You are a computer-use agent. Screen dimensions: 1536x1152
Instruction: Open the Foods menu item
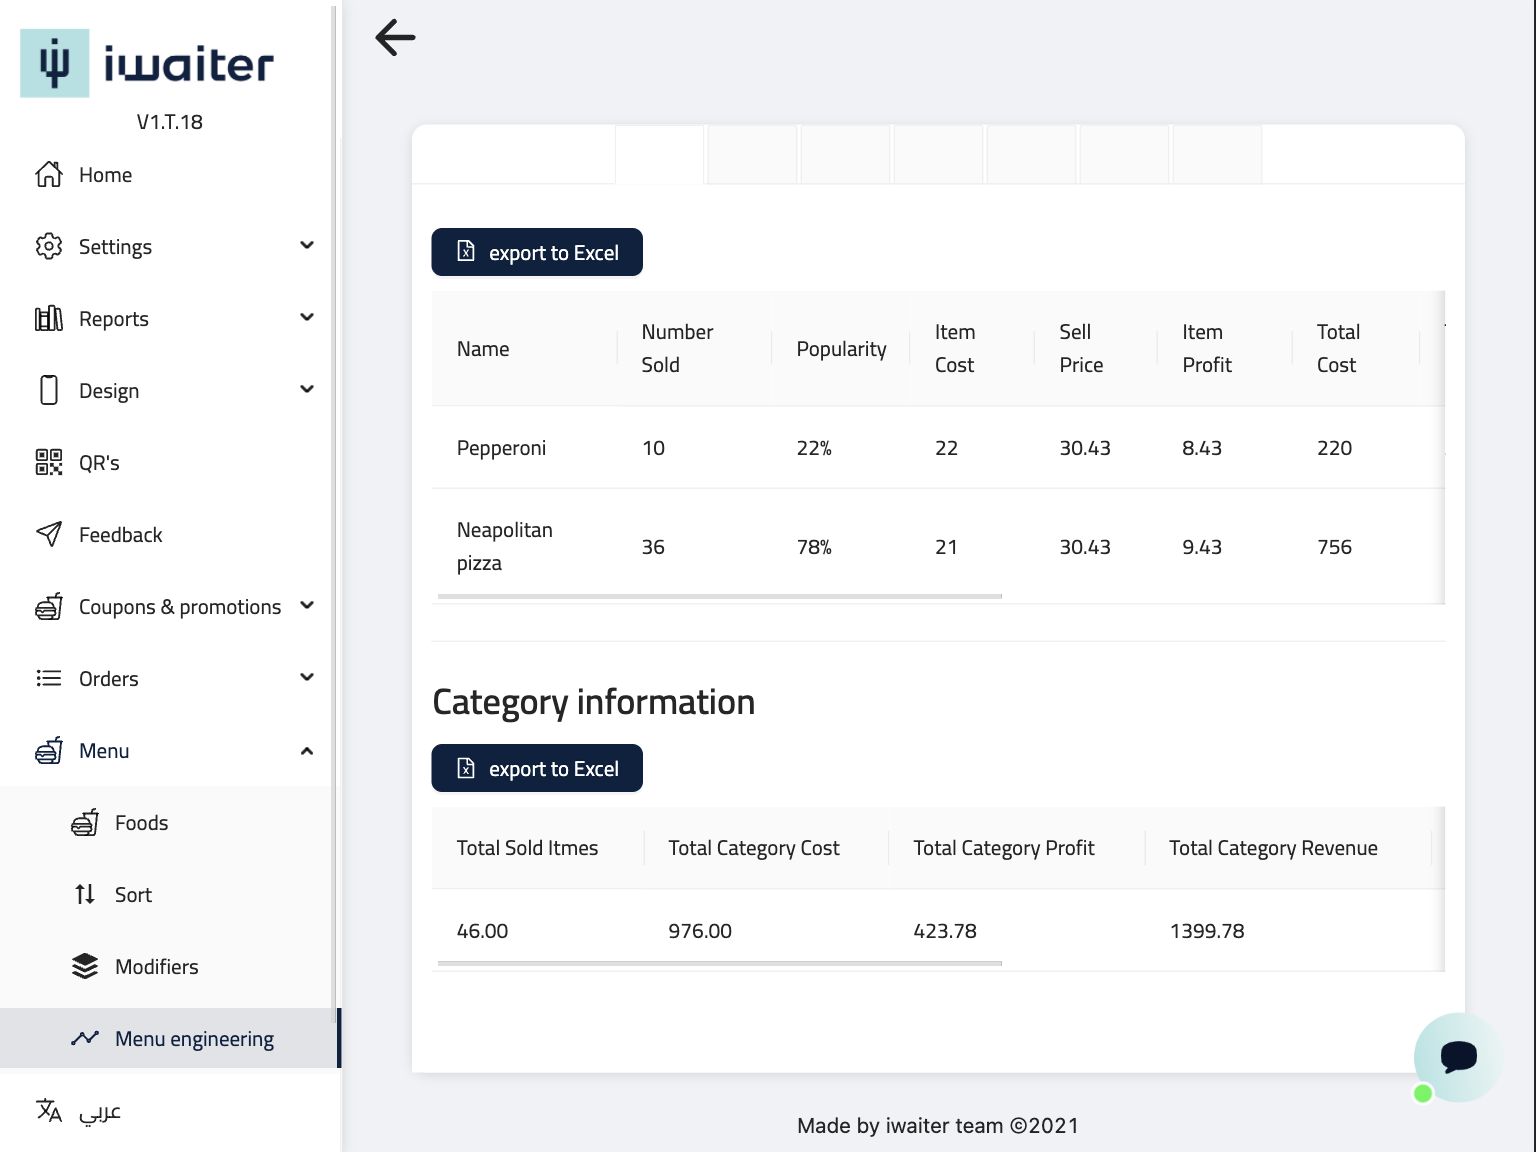point(141,823)
